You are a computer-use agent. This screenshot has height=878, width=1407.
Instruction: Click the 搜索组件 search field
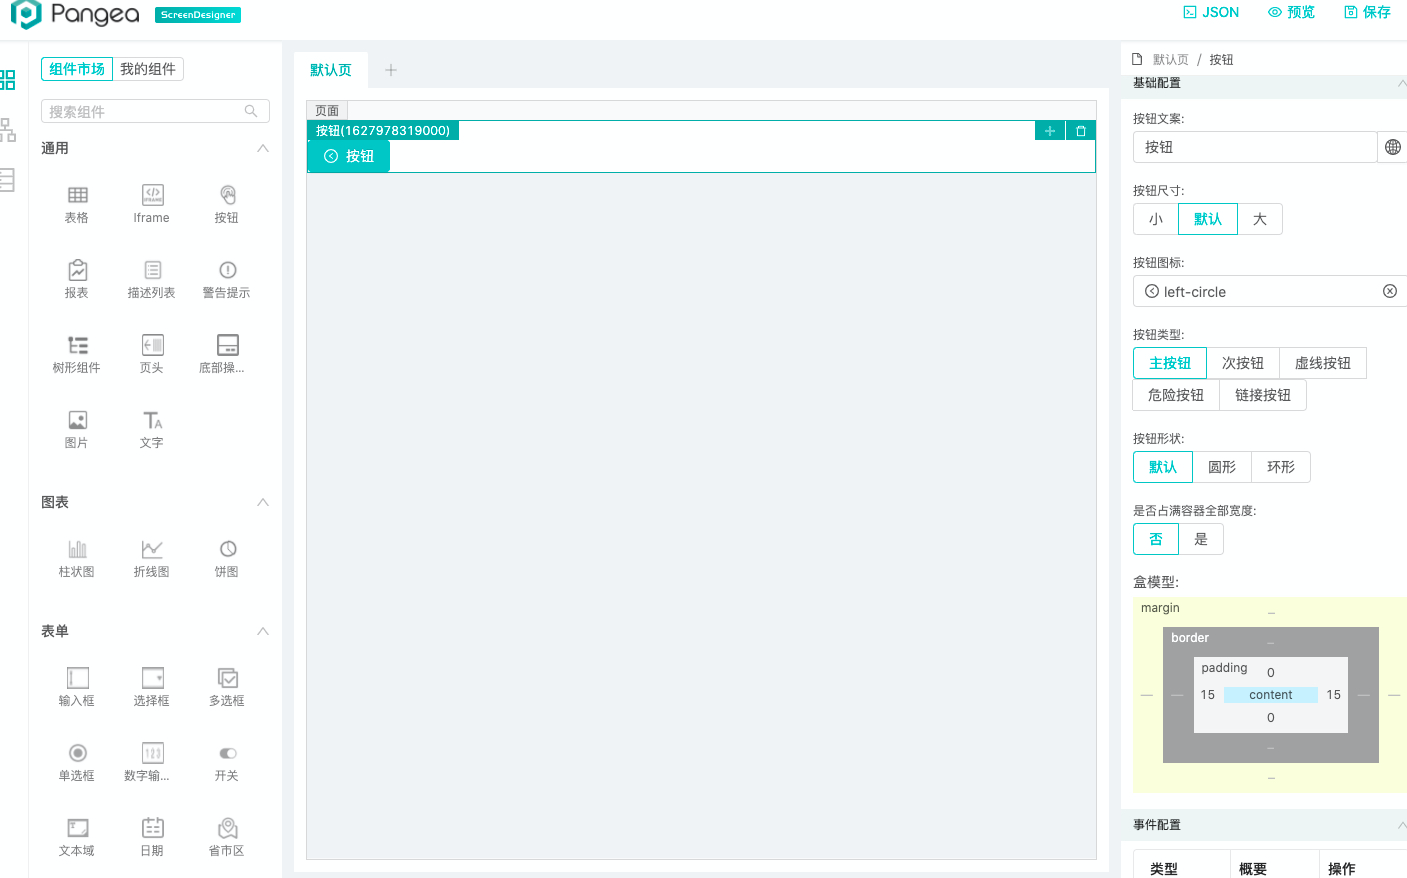[x=145, y=111]
